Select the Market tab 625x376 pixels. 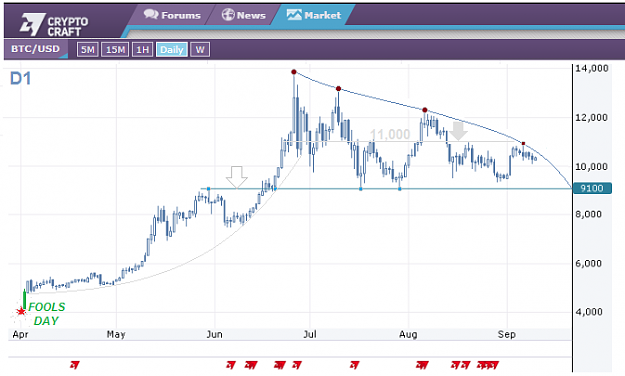pos(314,15)
